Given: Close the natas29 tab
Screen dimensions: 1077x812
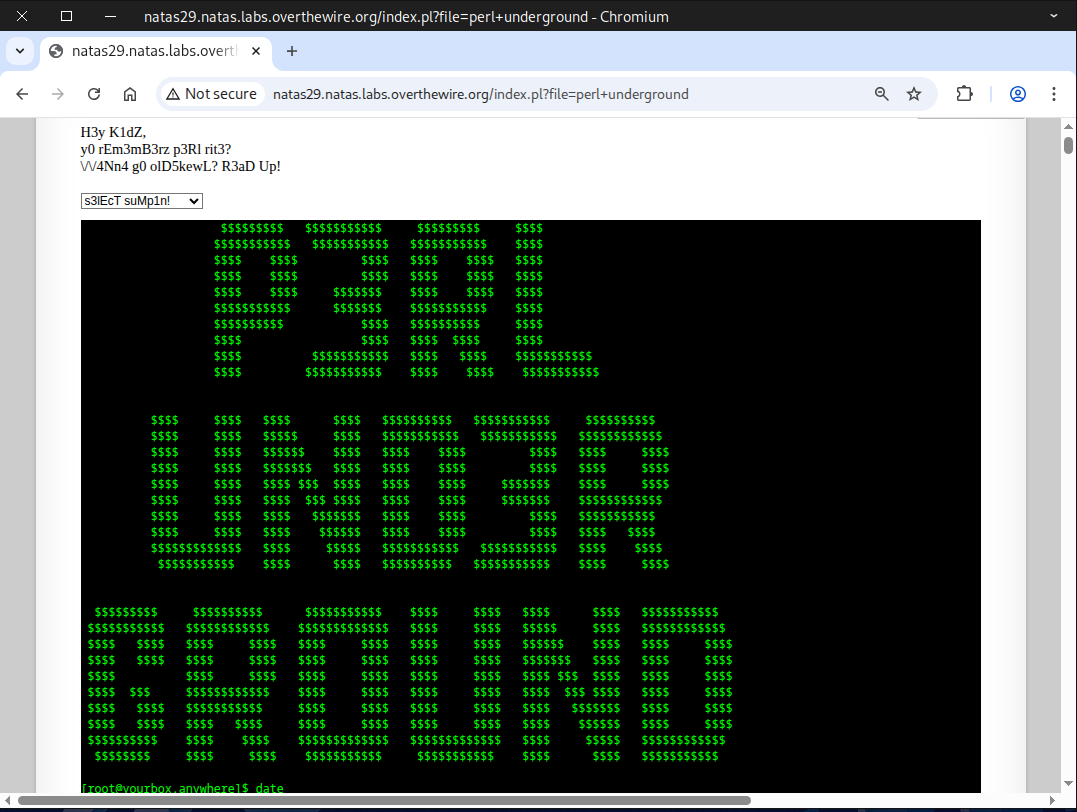Looking at the screenshot, I should pos(255,51).
